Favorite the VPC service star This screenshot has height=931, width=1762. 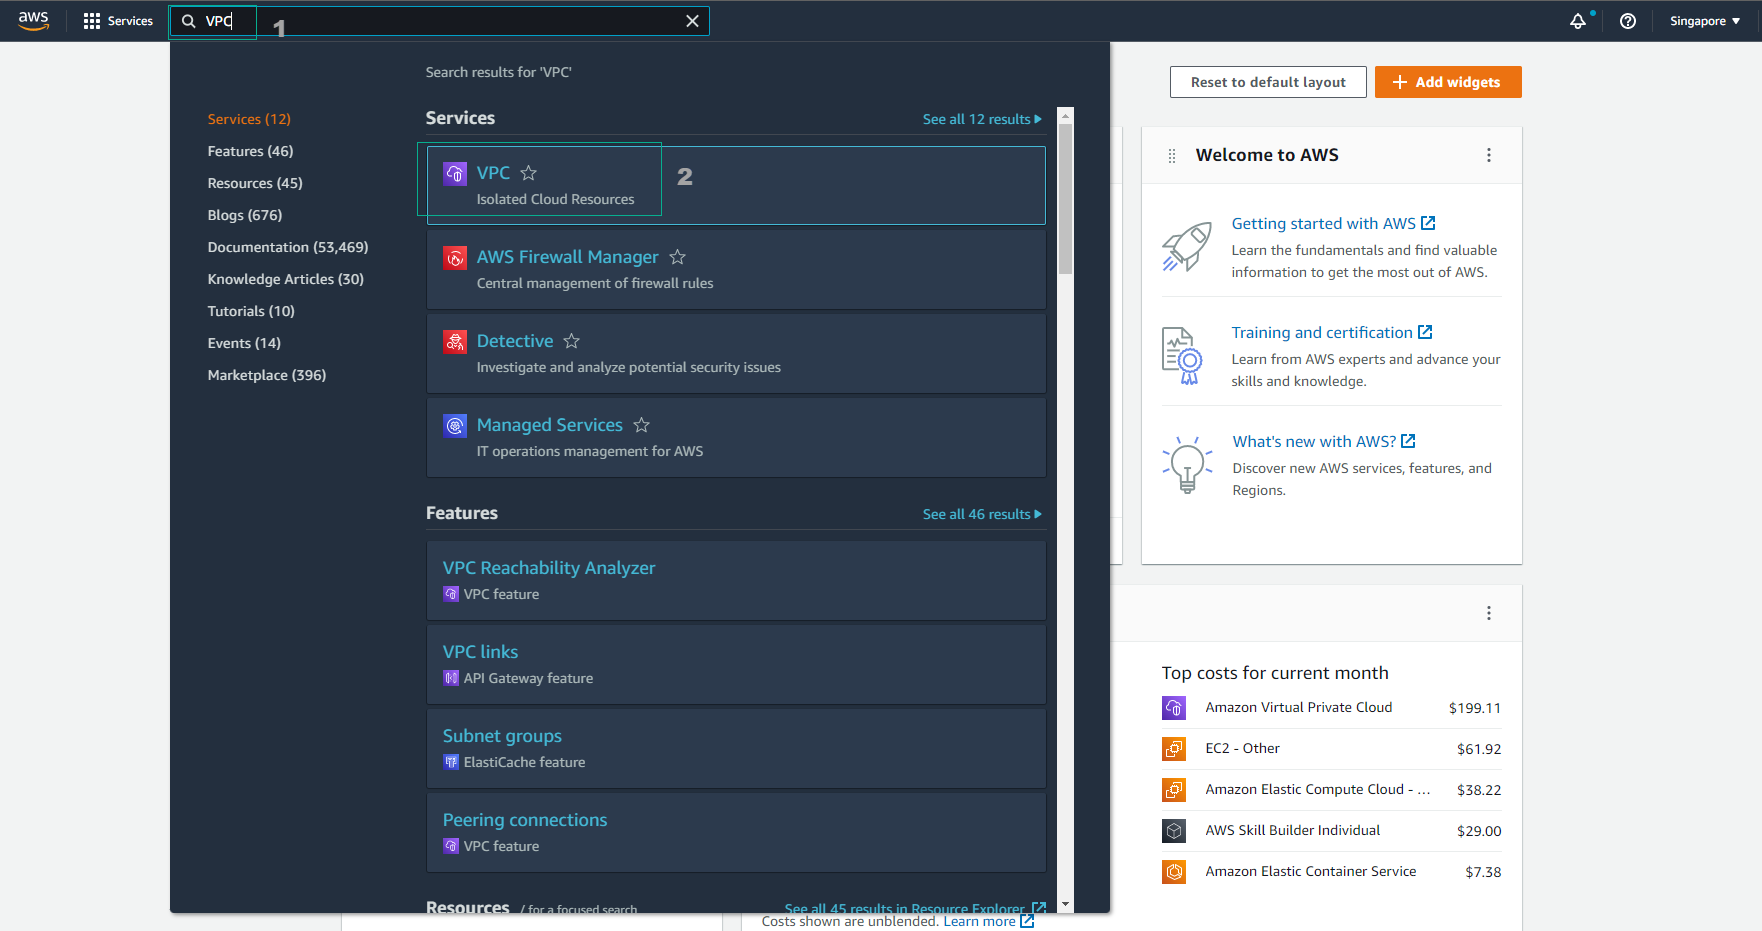pos(529,173)
